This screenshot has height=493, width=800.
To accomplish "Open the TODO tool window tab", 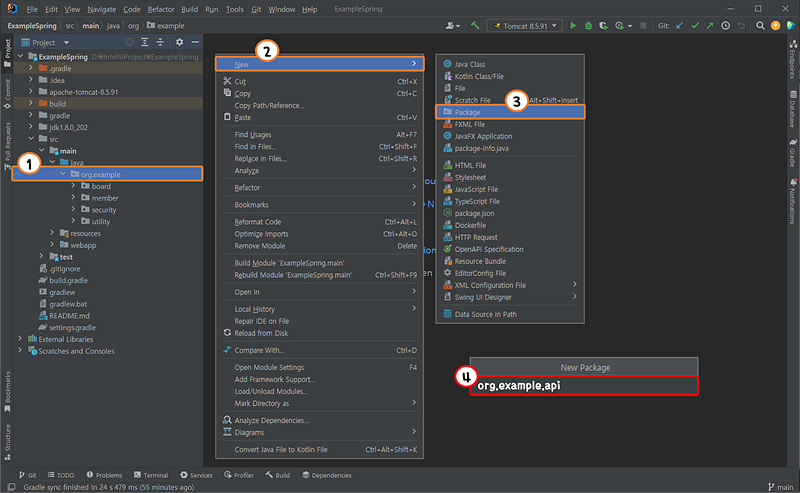I will [61, 475].
